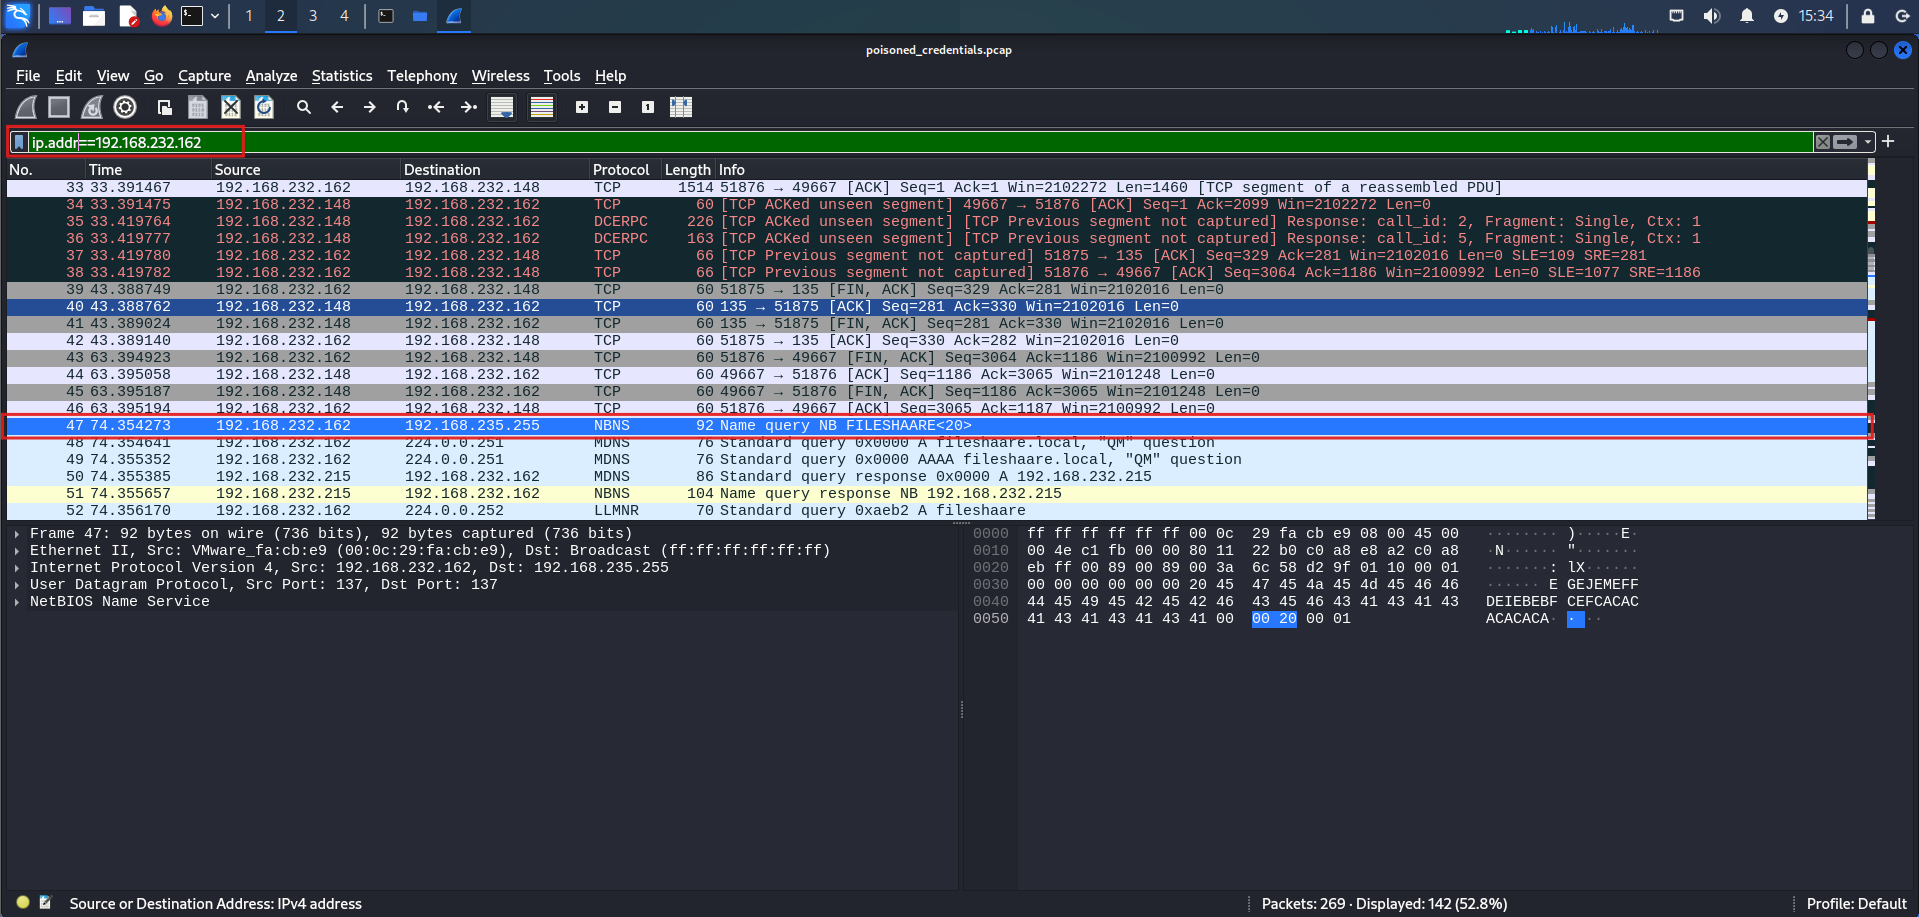Click the display filter input field
The height and width of the screenshot is (917, 1919).
[x=900, y=142]
